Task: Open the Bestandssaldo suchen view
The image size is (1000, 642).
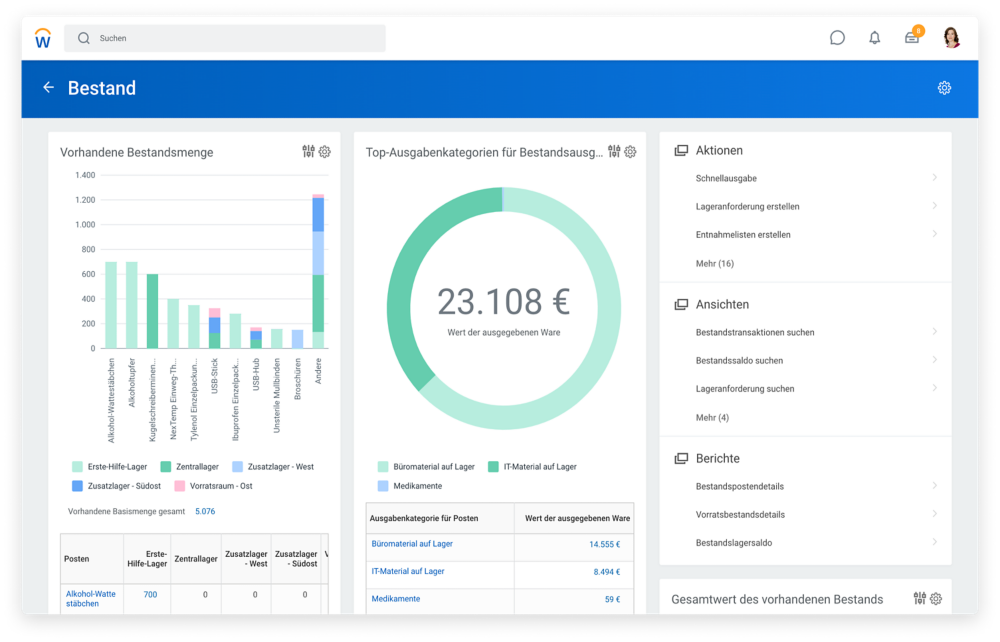Action: [739, 360]
